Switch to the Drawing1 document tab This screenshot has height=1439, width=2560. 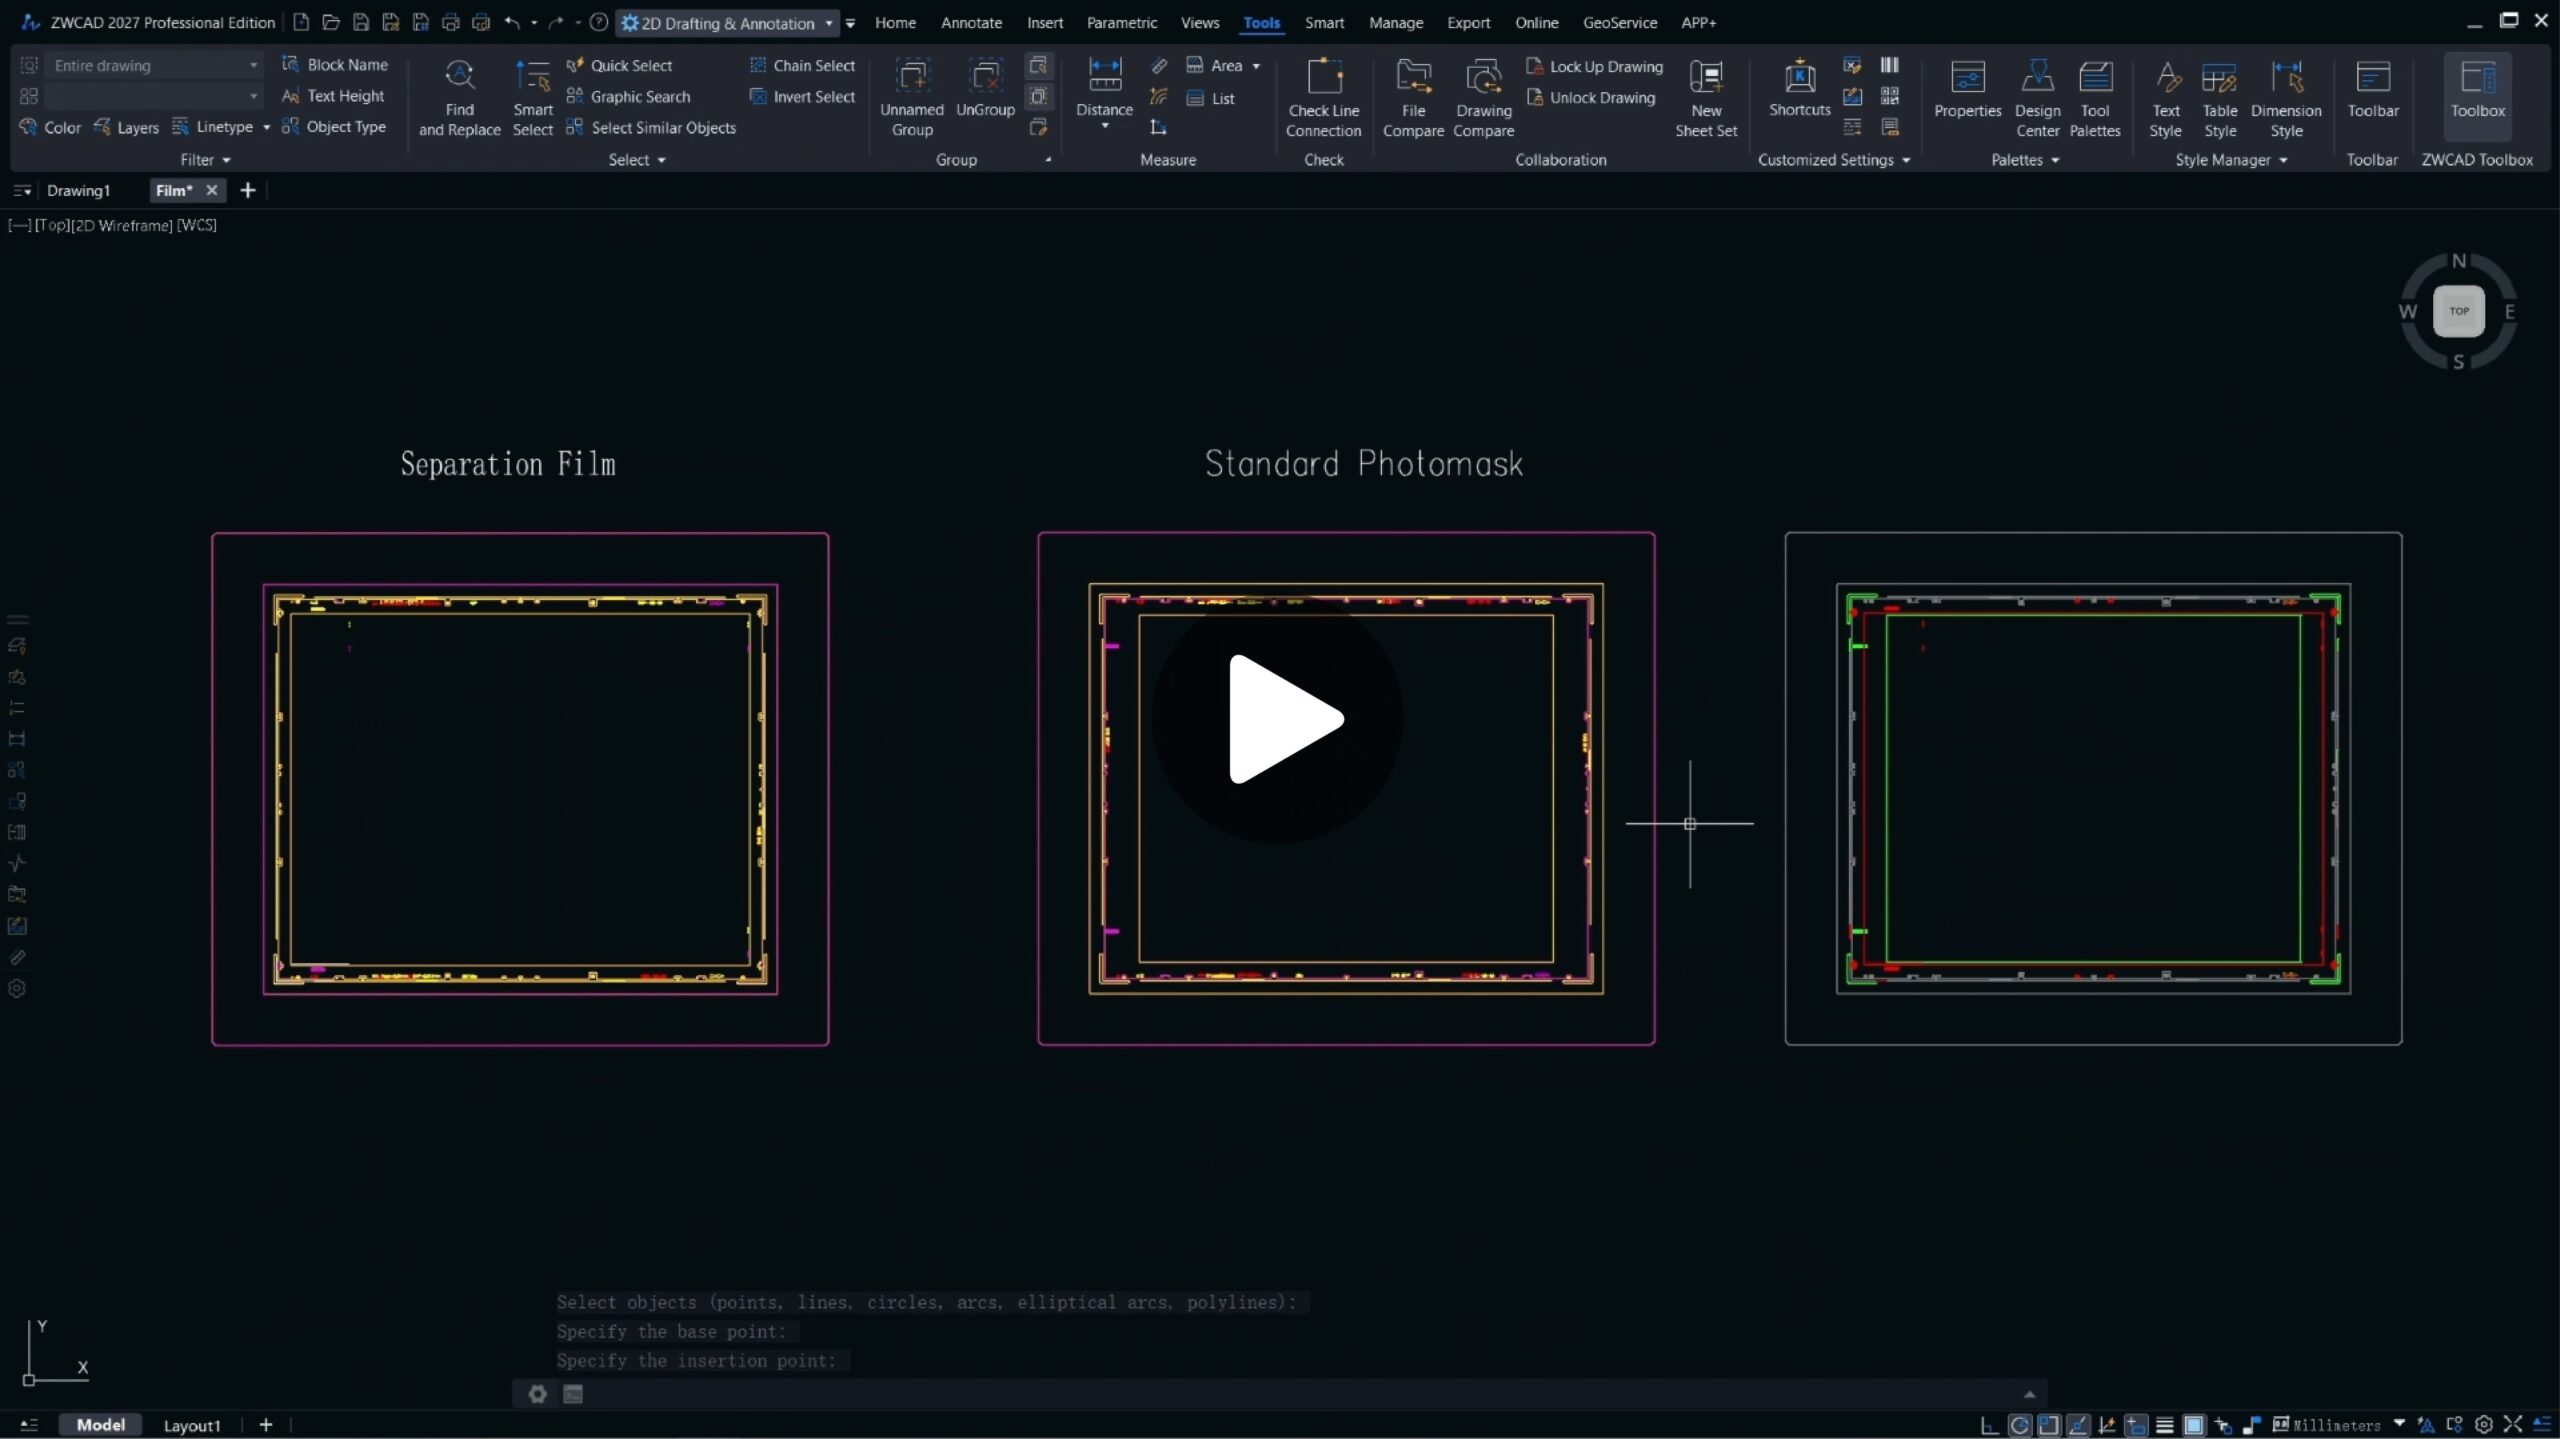coord(78,190)
